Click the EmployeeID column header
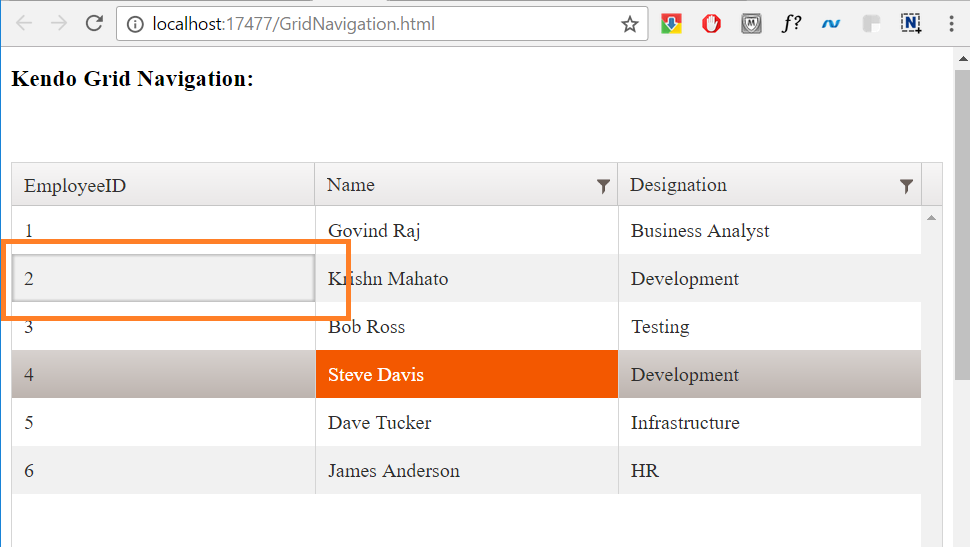 point(75,185)
